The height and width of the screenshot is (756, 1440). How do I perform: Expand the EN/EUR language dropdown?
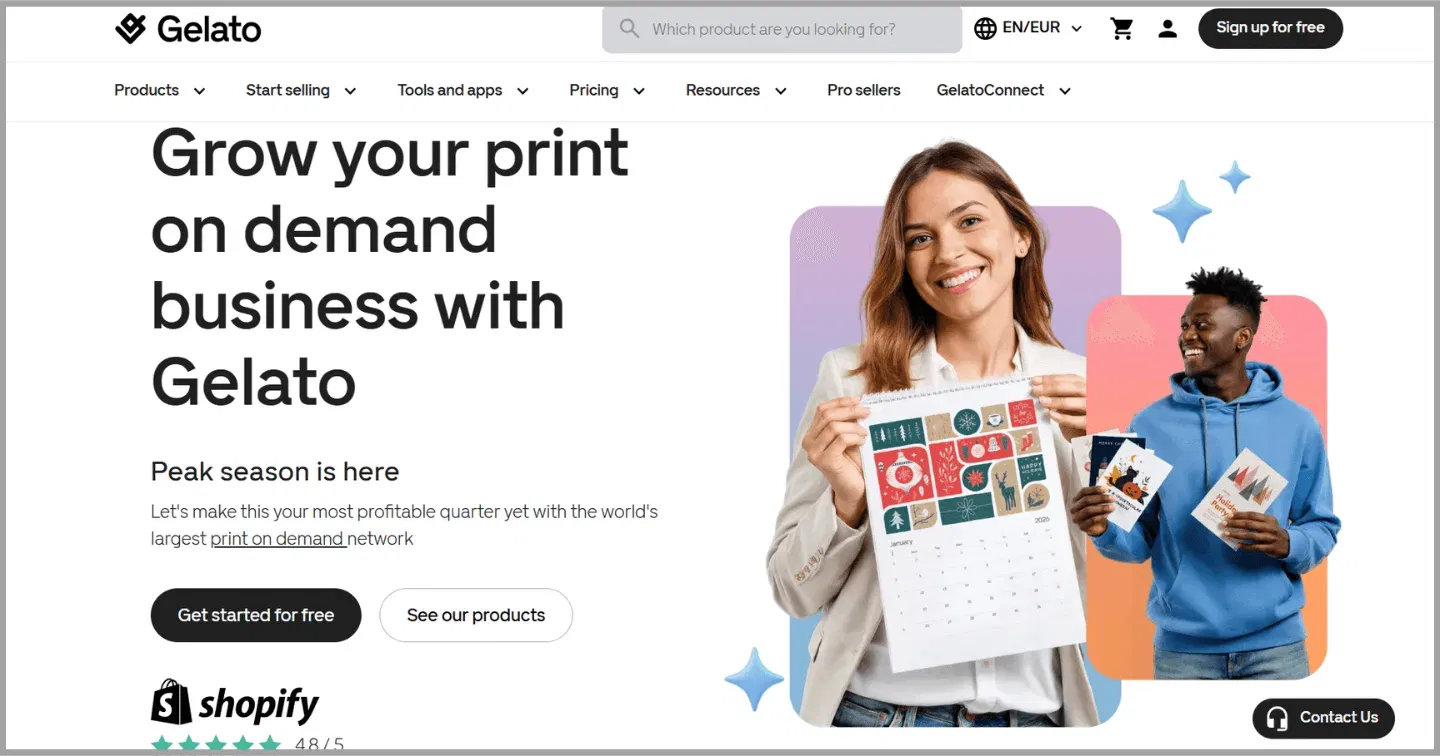1028,28
